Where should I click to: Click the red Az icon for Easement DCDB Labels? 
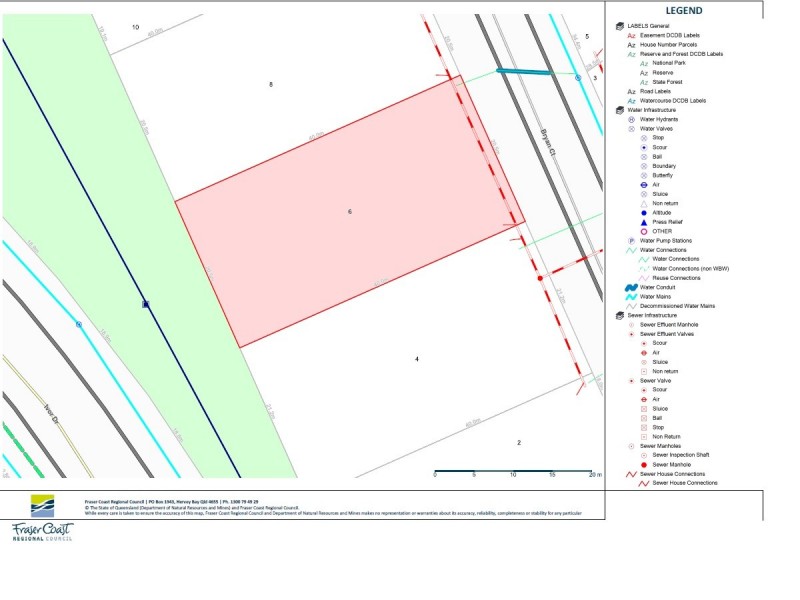click(632, 36)
